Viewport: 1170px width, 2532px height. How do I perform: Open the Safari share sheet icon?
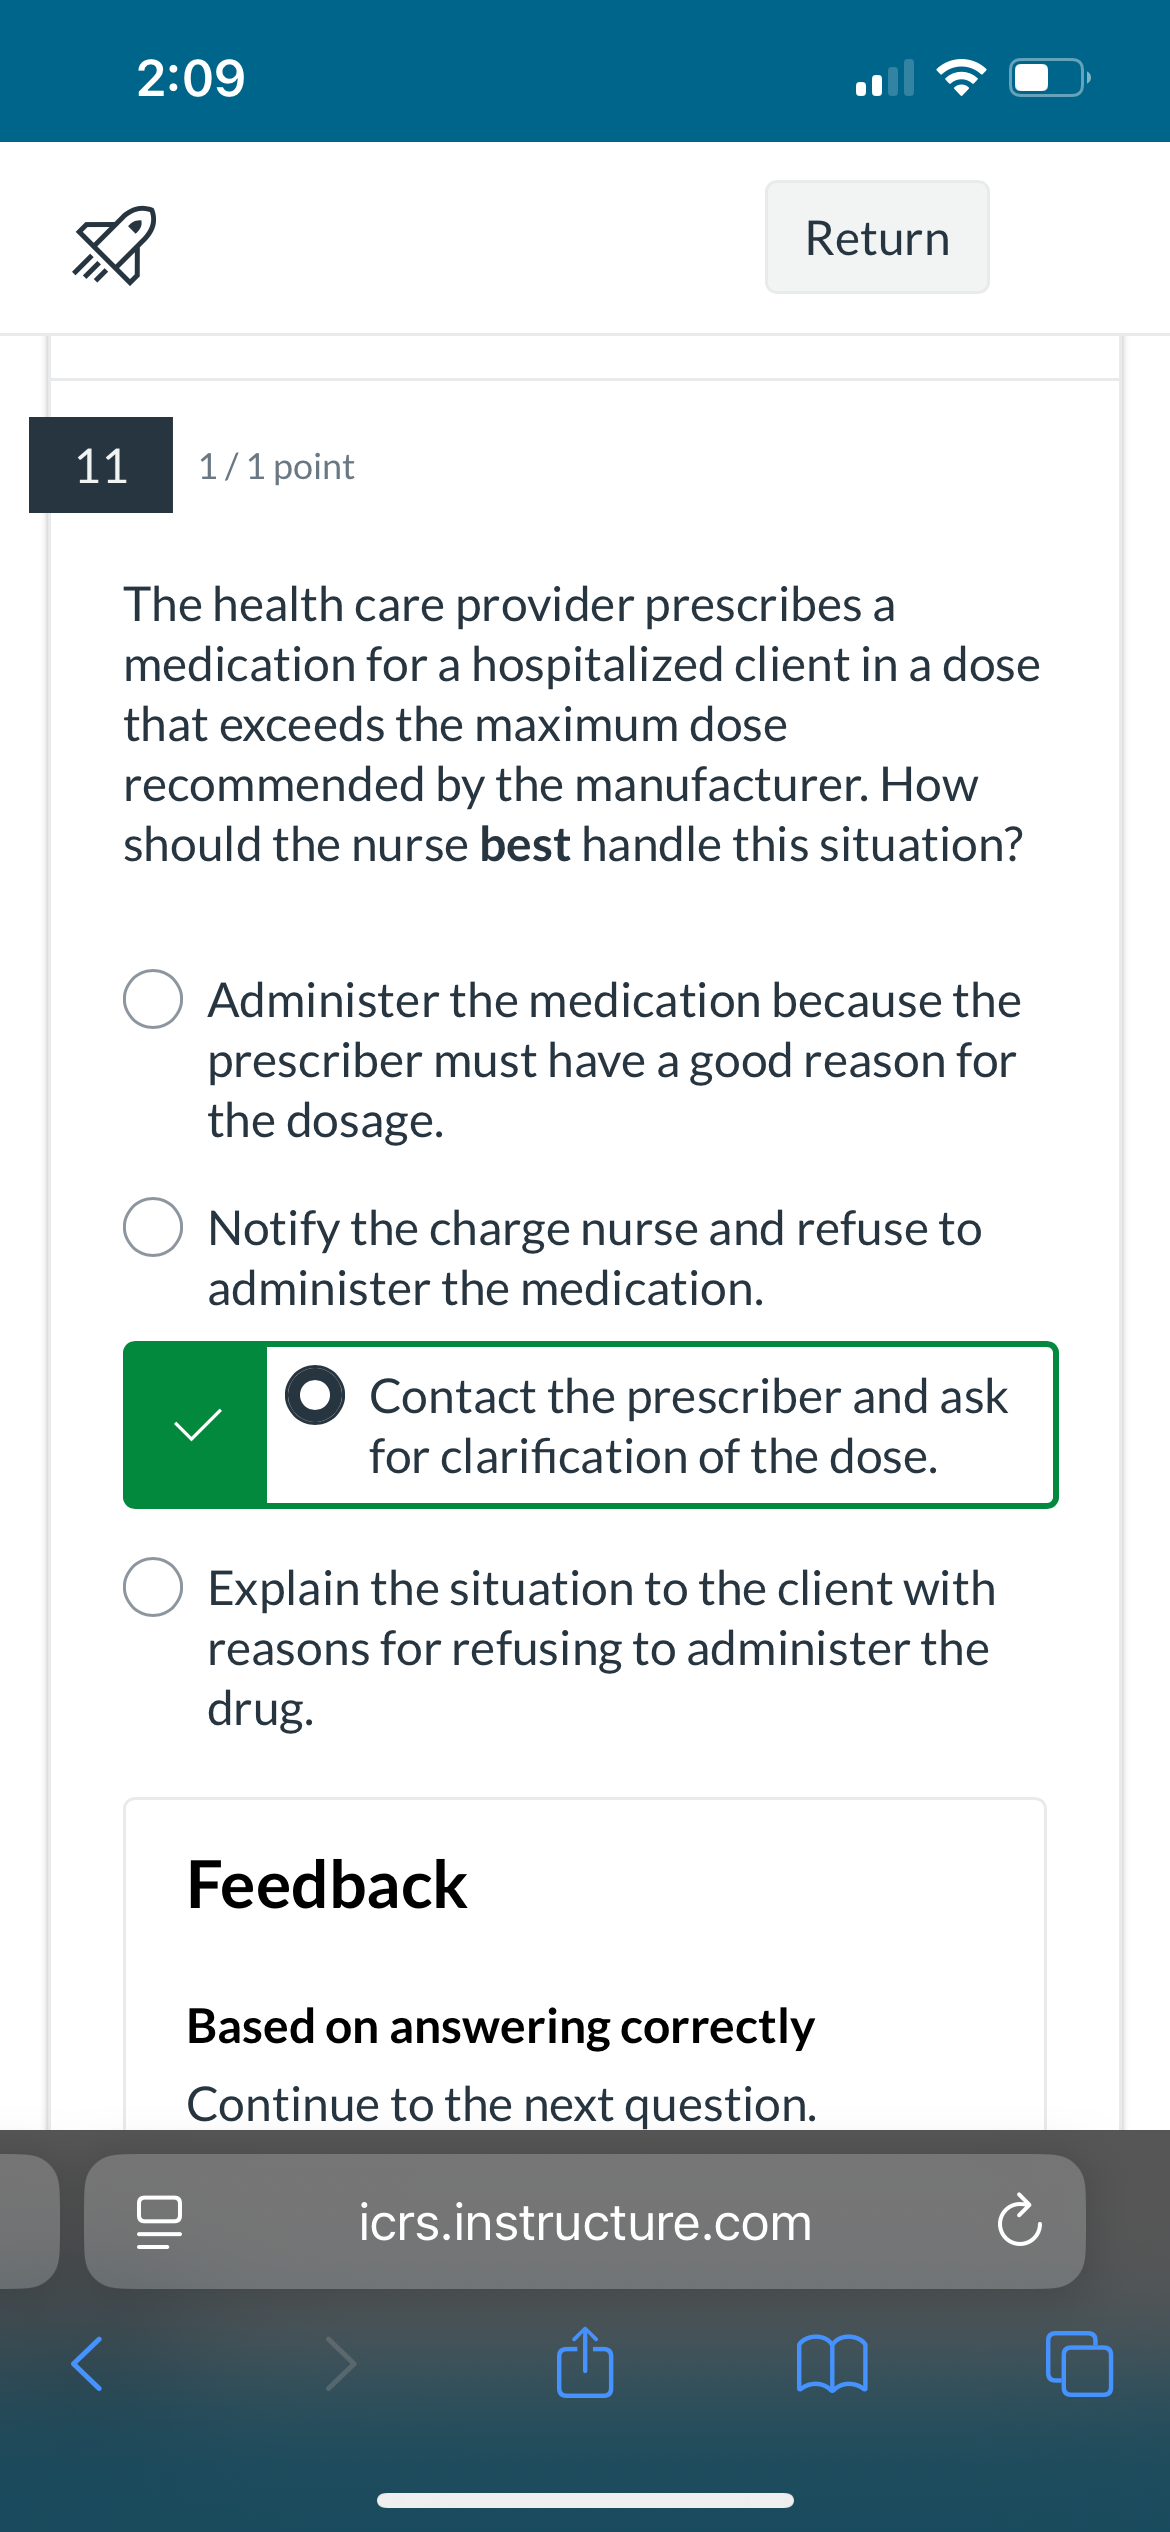pos(585,2362)
